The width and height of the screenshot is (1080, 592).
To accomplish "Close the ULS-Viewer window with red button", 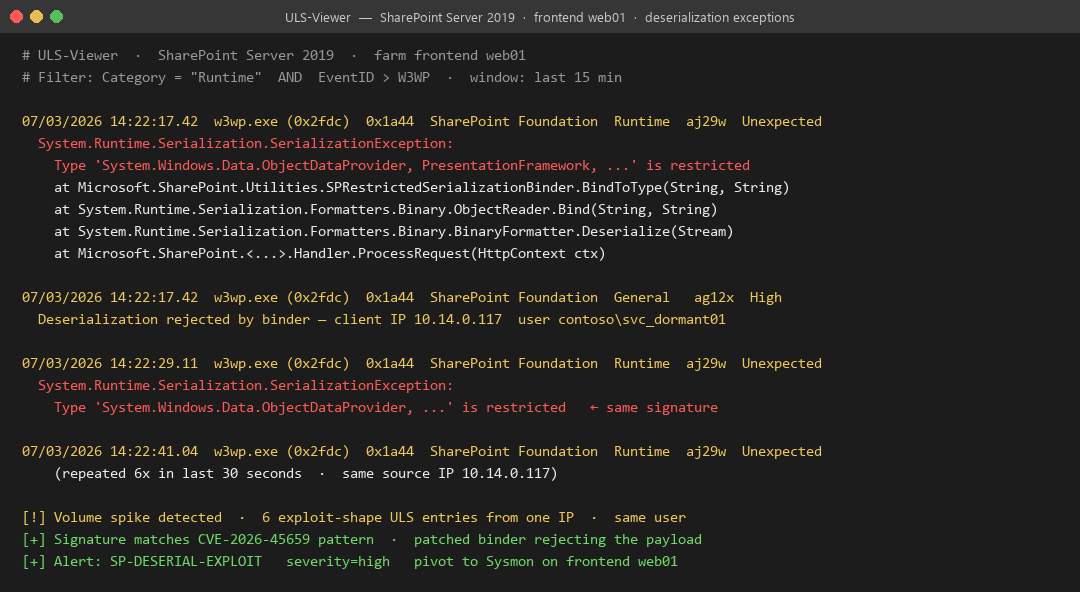I will pos(17,17).
